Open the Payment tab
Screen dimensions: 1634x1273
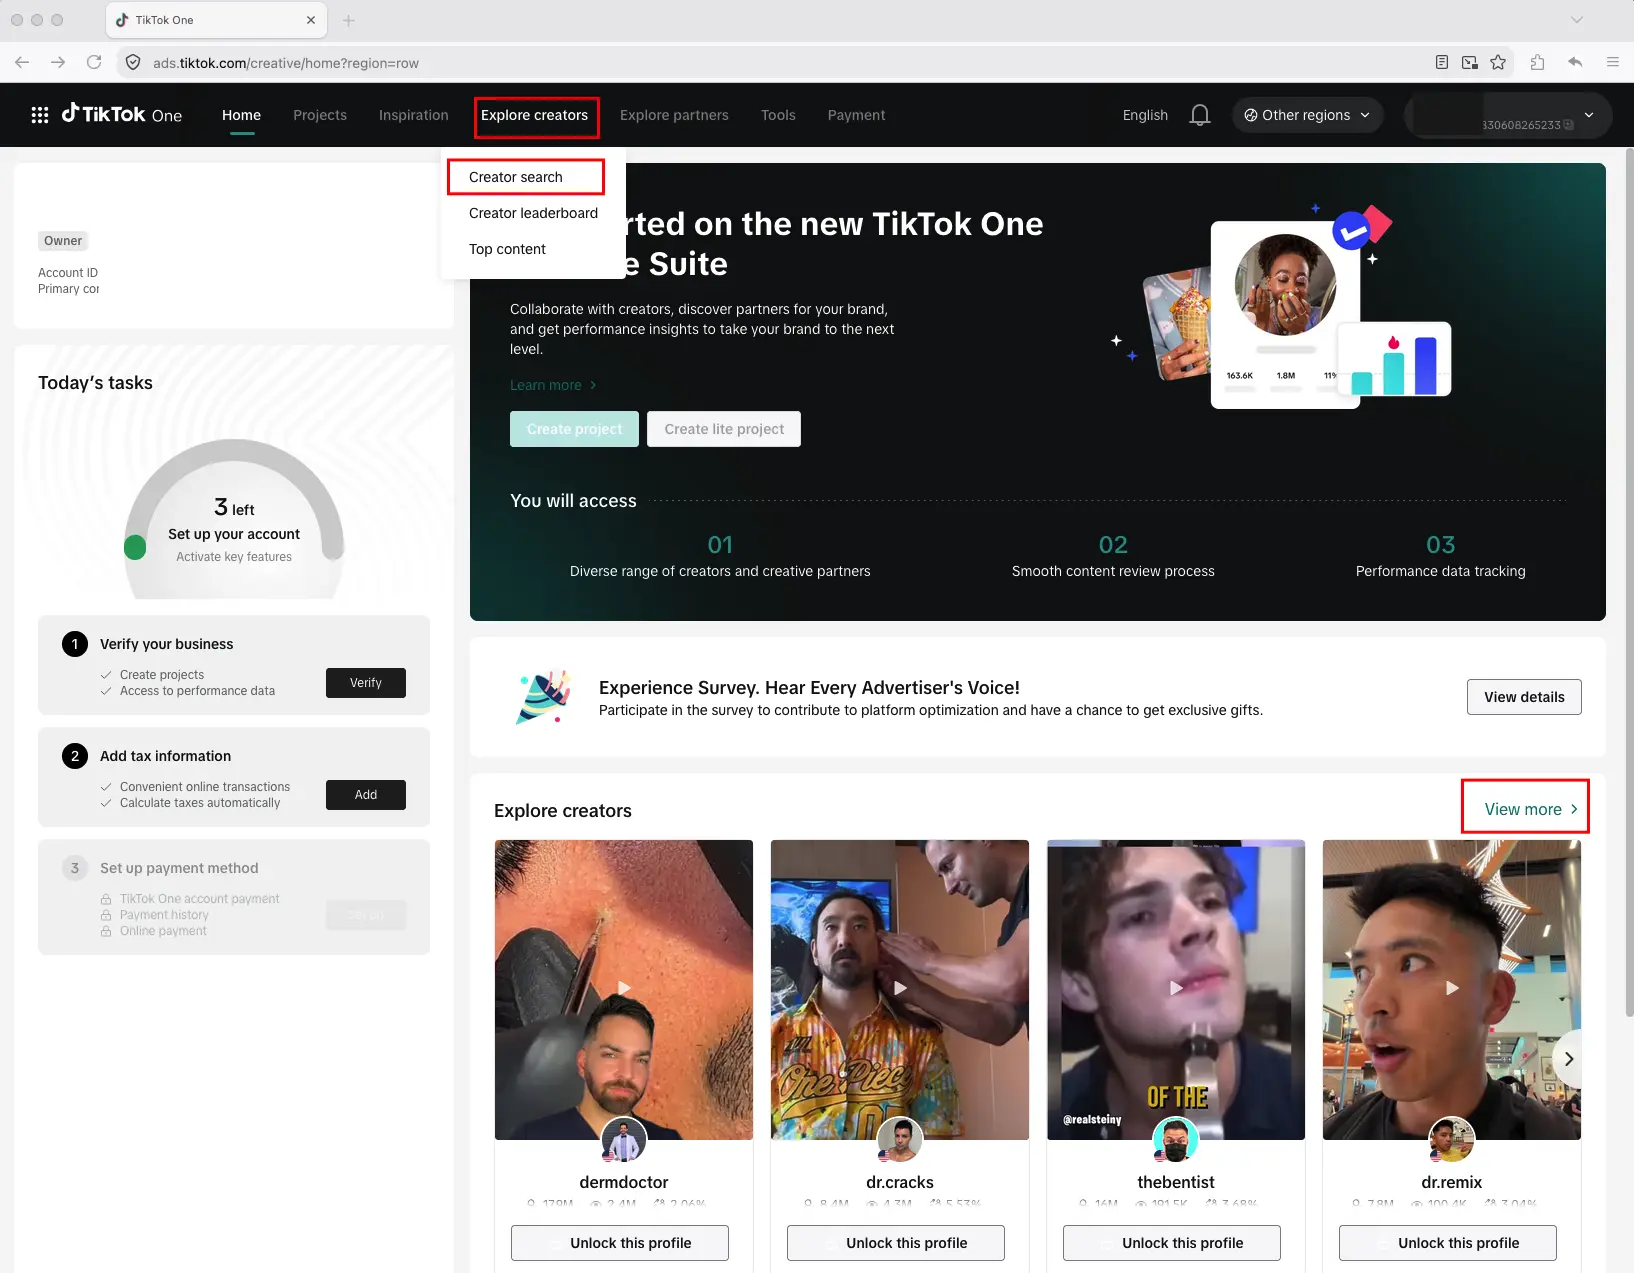pyautogui.click(x=856, y=115)
